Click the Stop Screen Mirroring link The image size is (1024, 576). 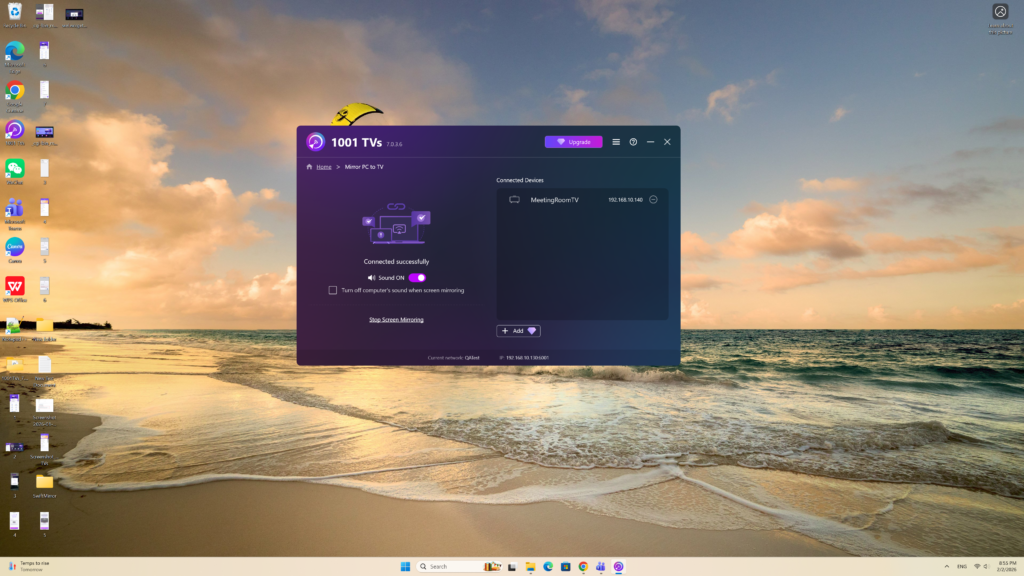[x=396, y=320]
